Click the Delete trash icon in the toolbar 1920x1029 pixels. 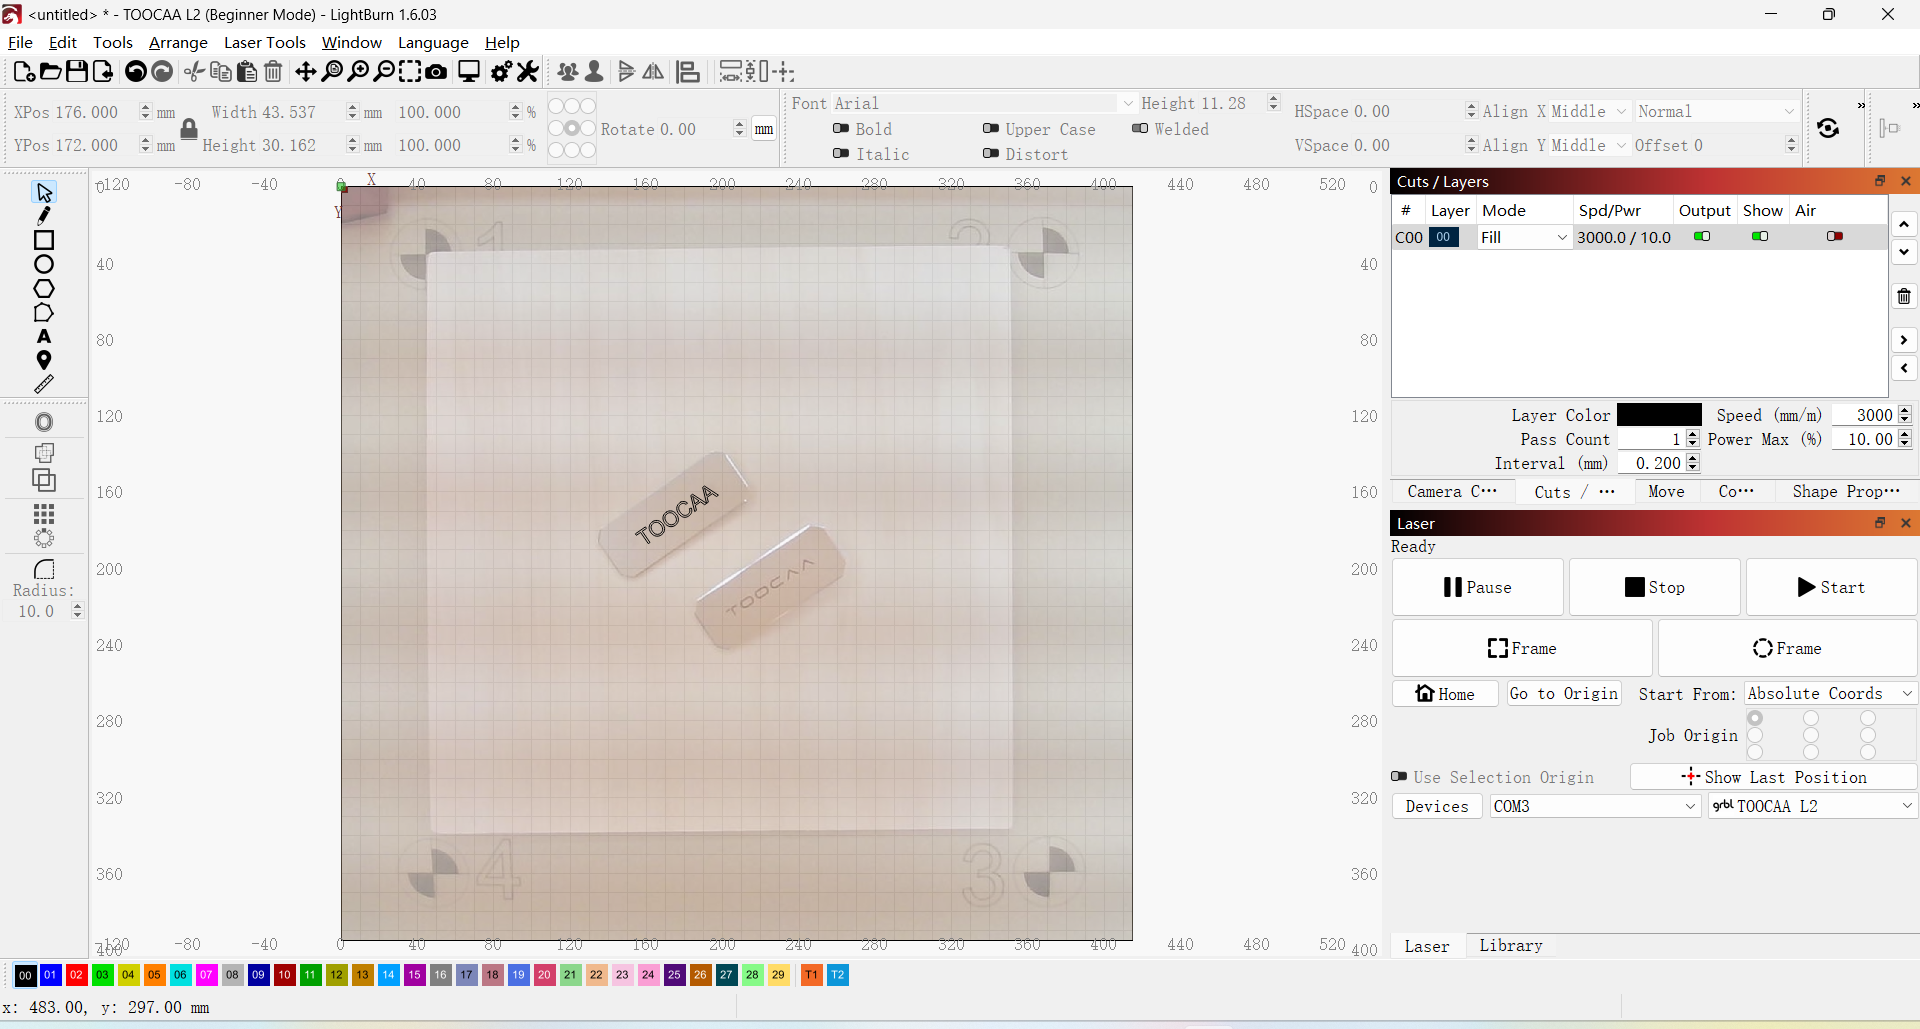(273, 72)
